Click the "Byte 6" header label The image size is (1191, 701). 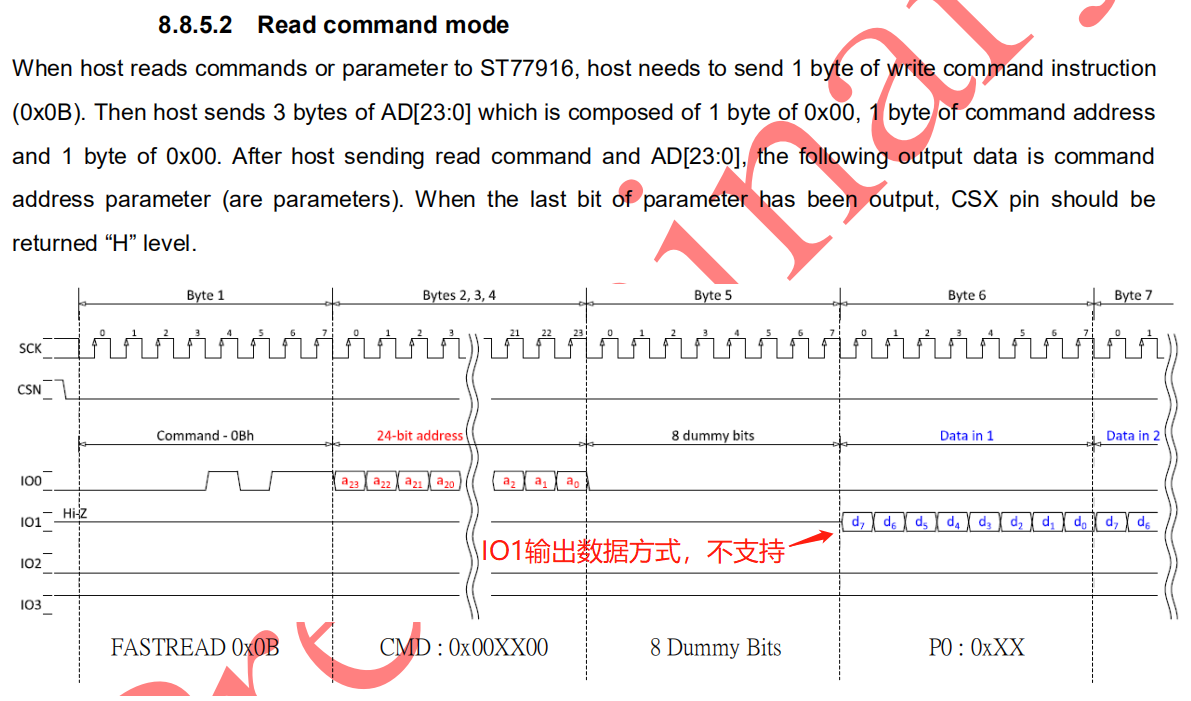966,295
